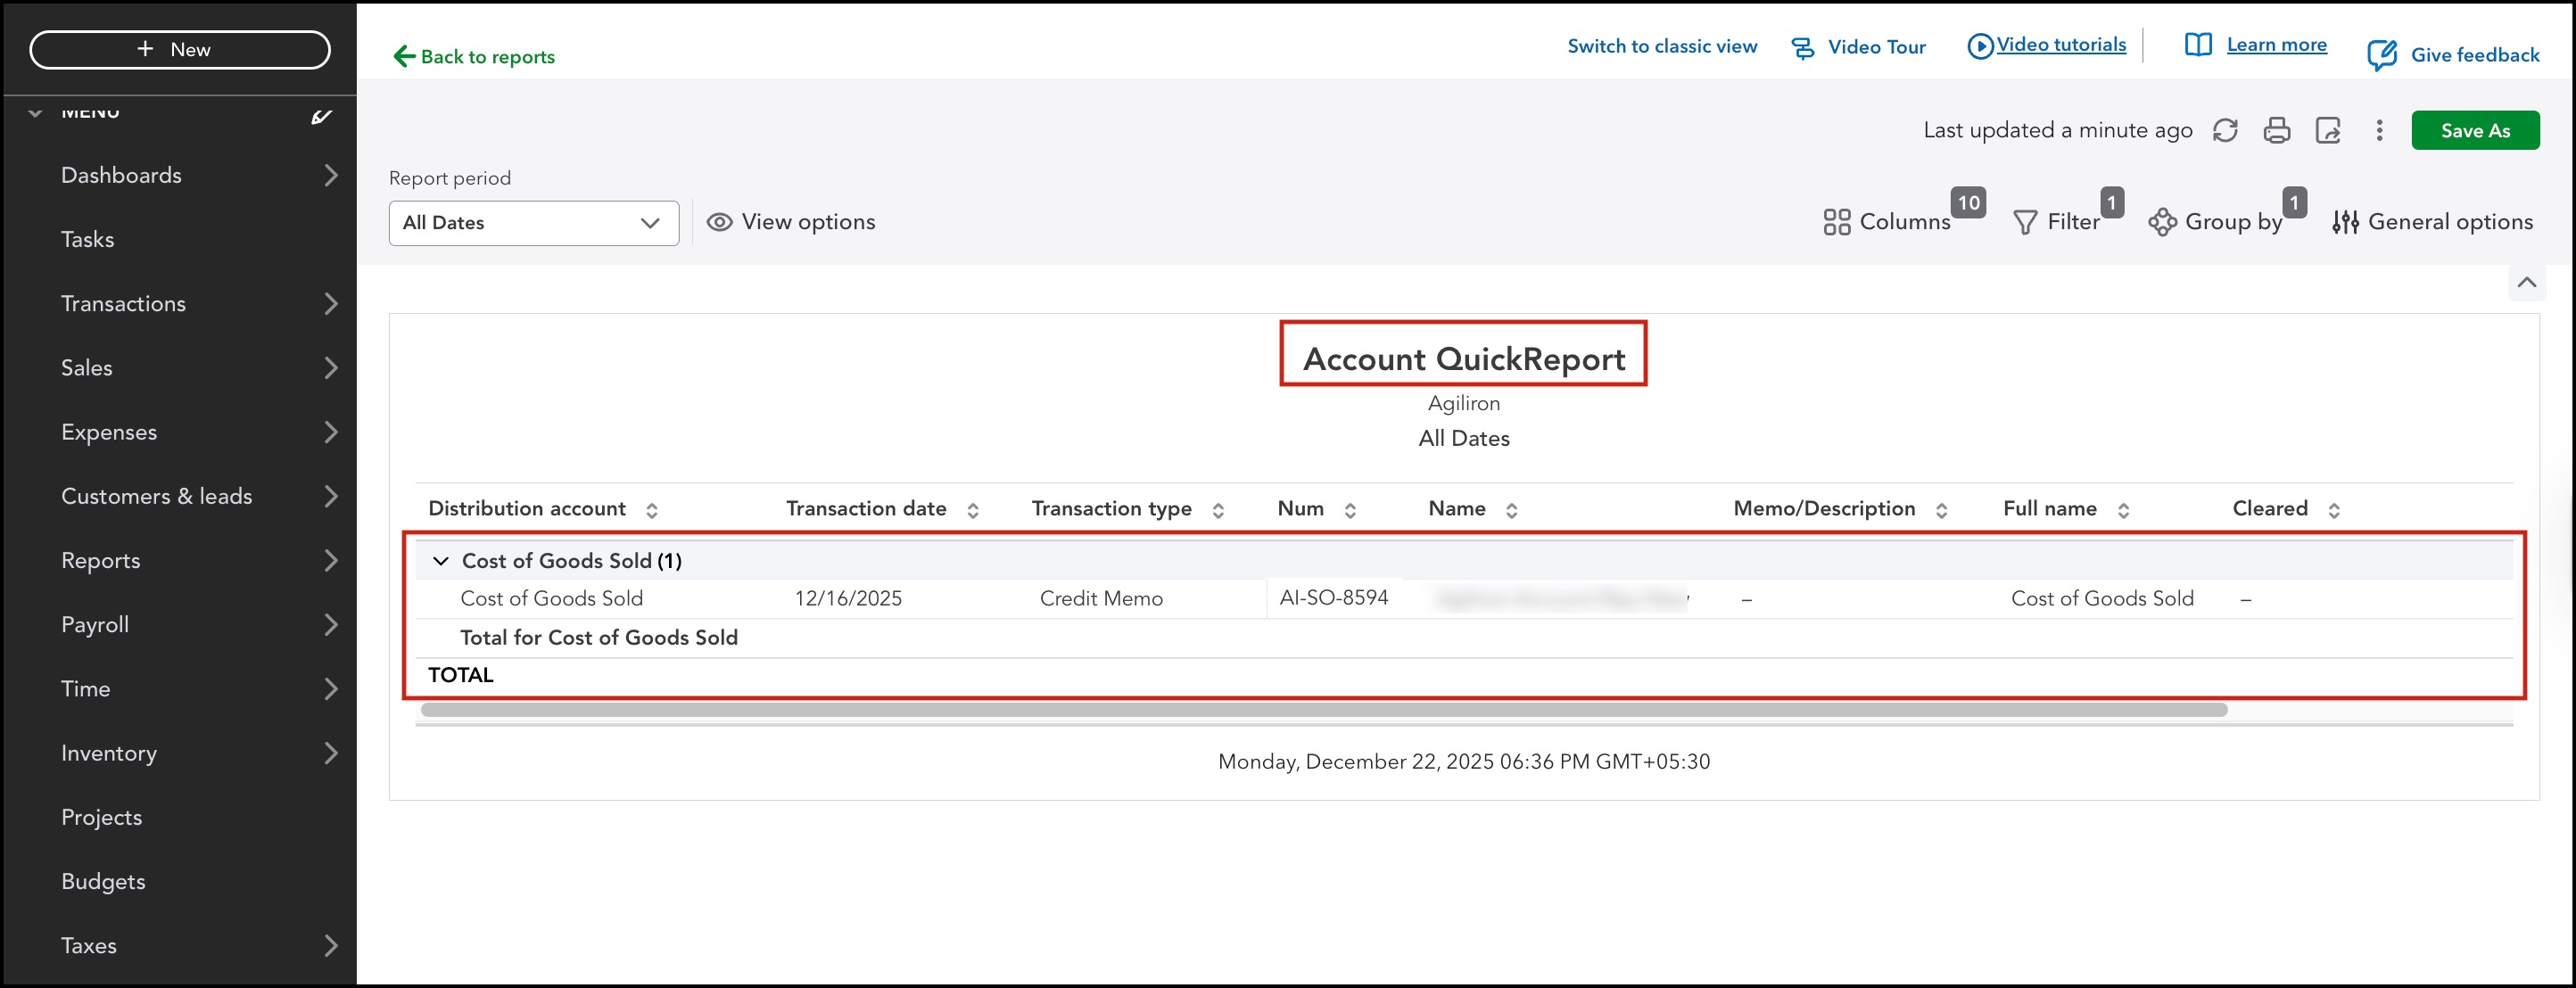Click the Save As button
The height and width of the screenshot is (988, 2576).
point(2474,131)
